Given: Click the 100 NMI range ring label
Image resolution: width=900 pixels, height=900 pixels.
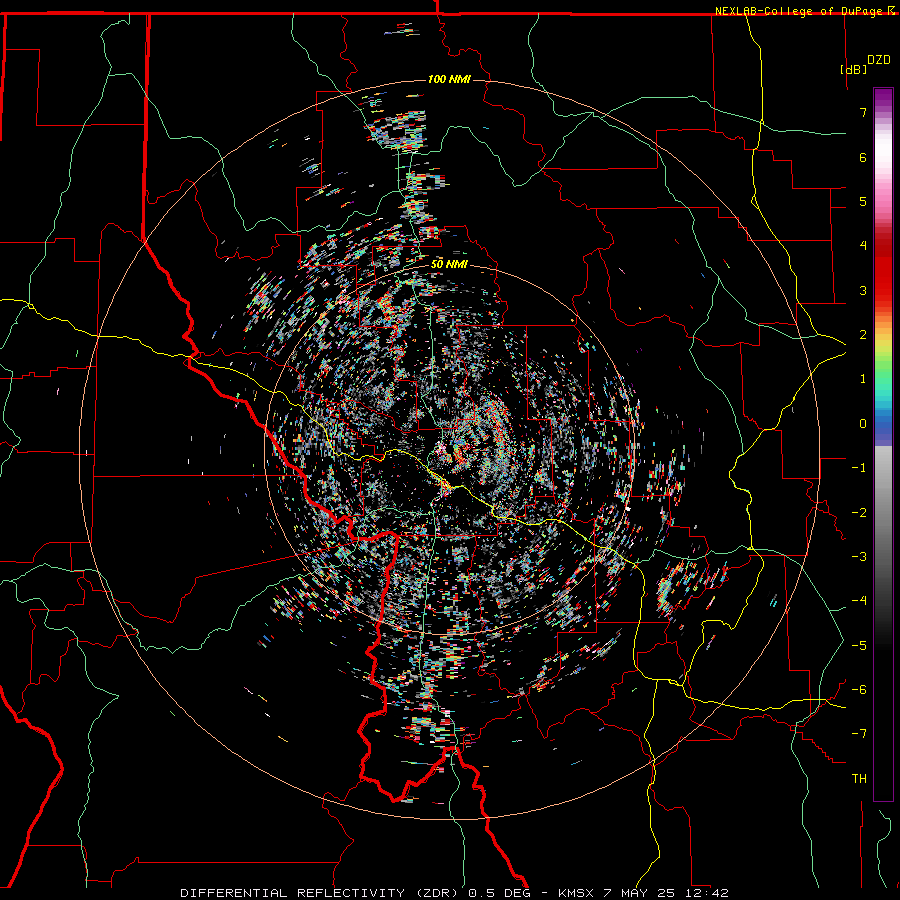Looking at the screenshot, I should coord(449,79).
